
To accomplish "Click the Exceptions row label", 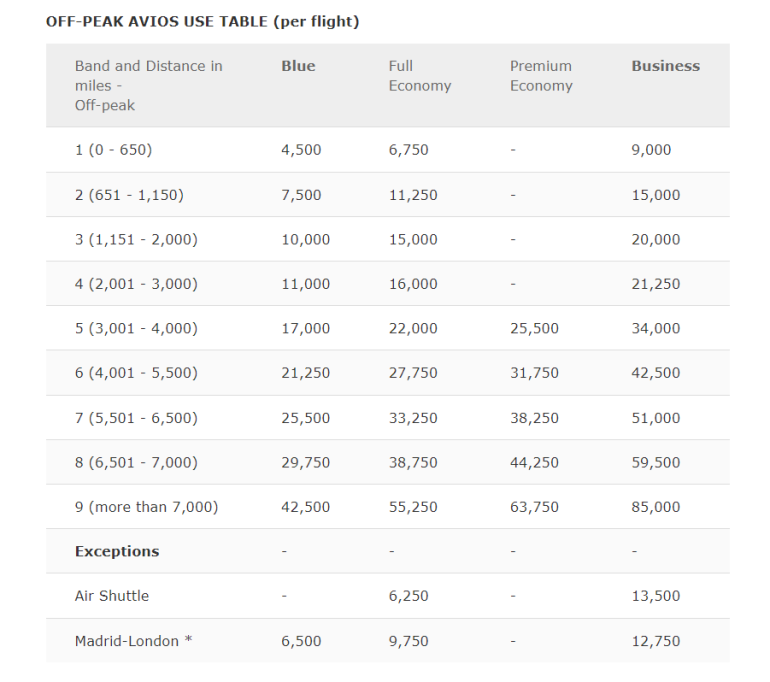I will tap(117, 551).
